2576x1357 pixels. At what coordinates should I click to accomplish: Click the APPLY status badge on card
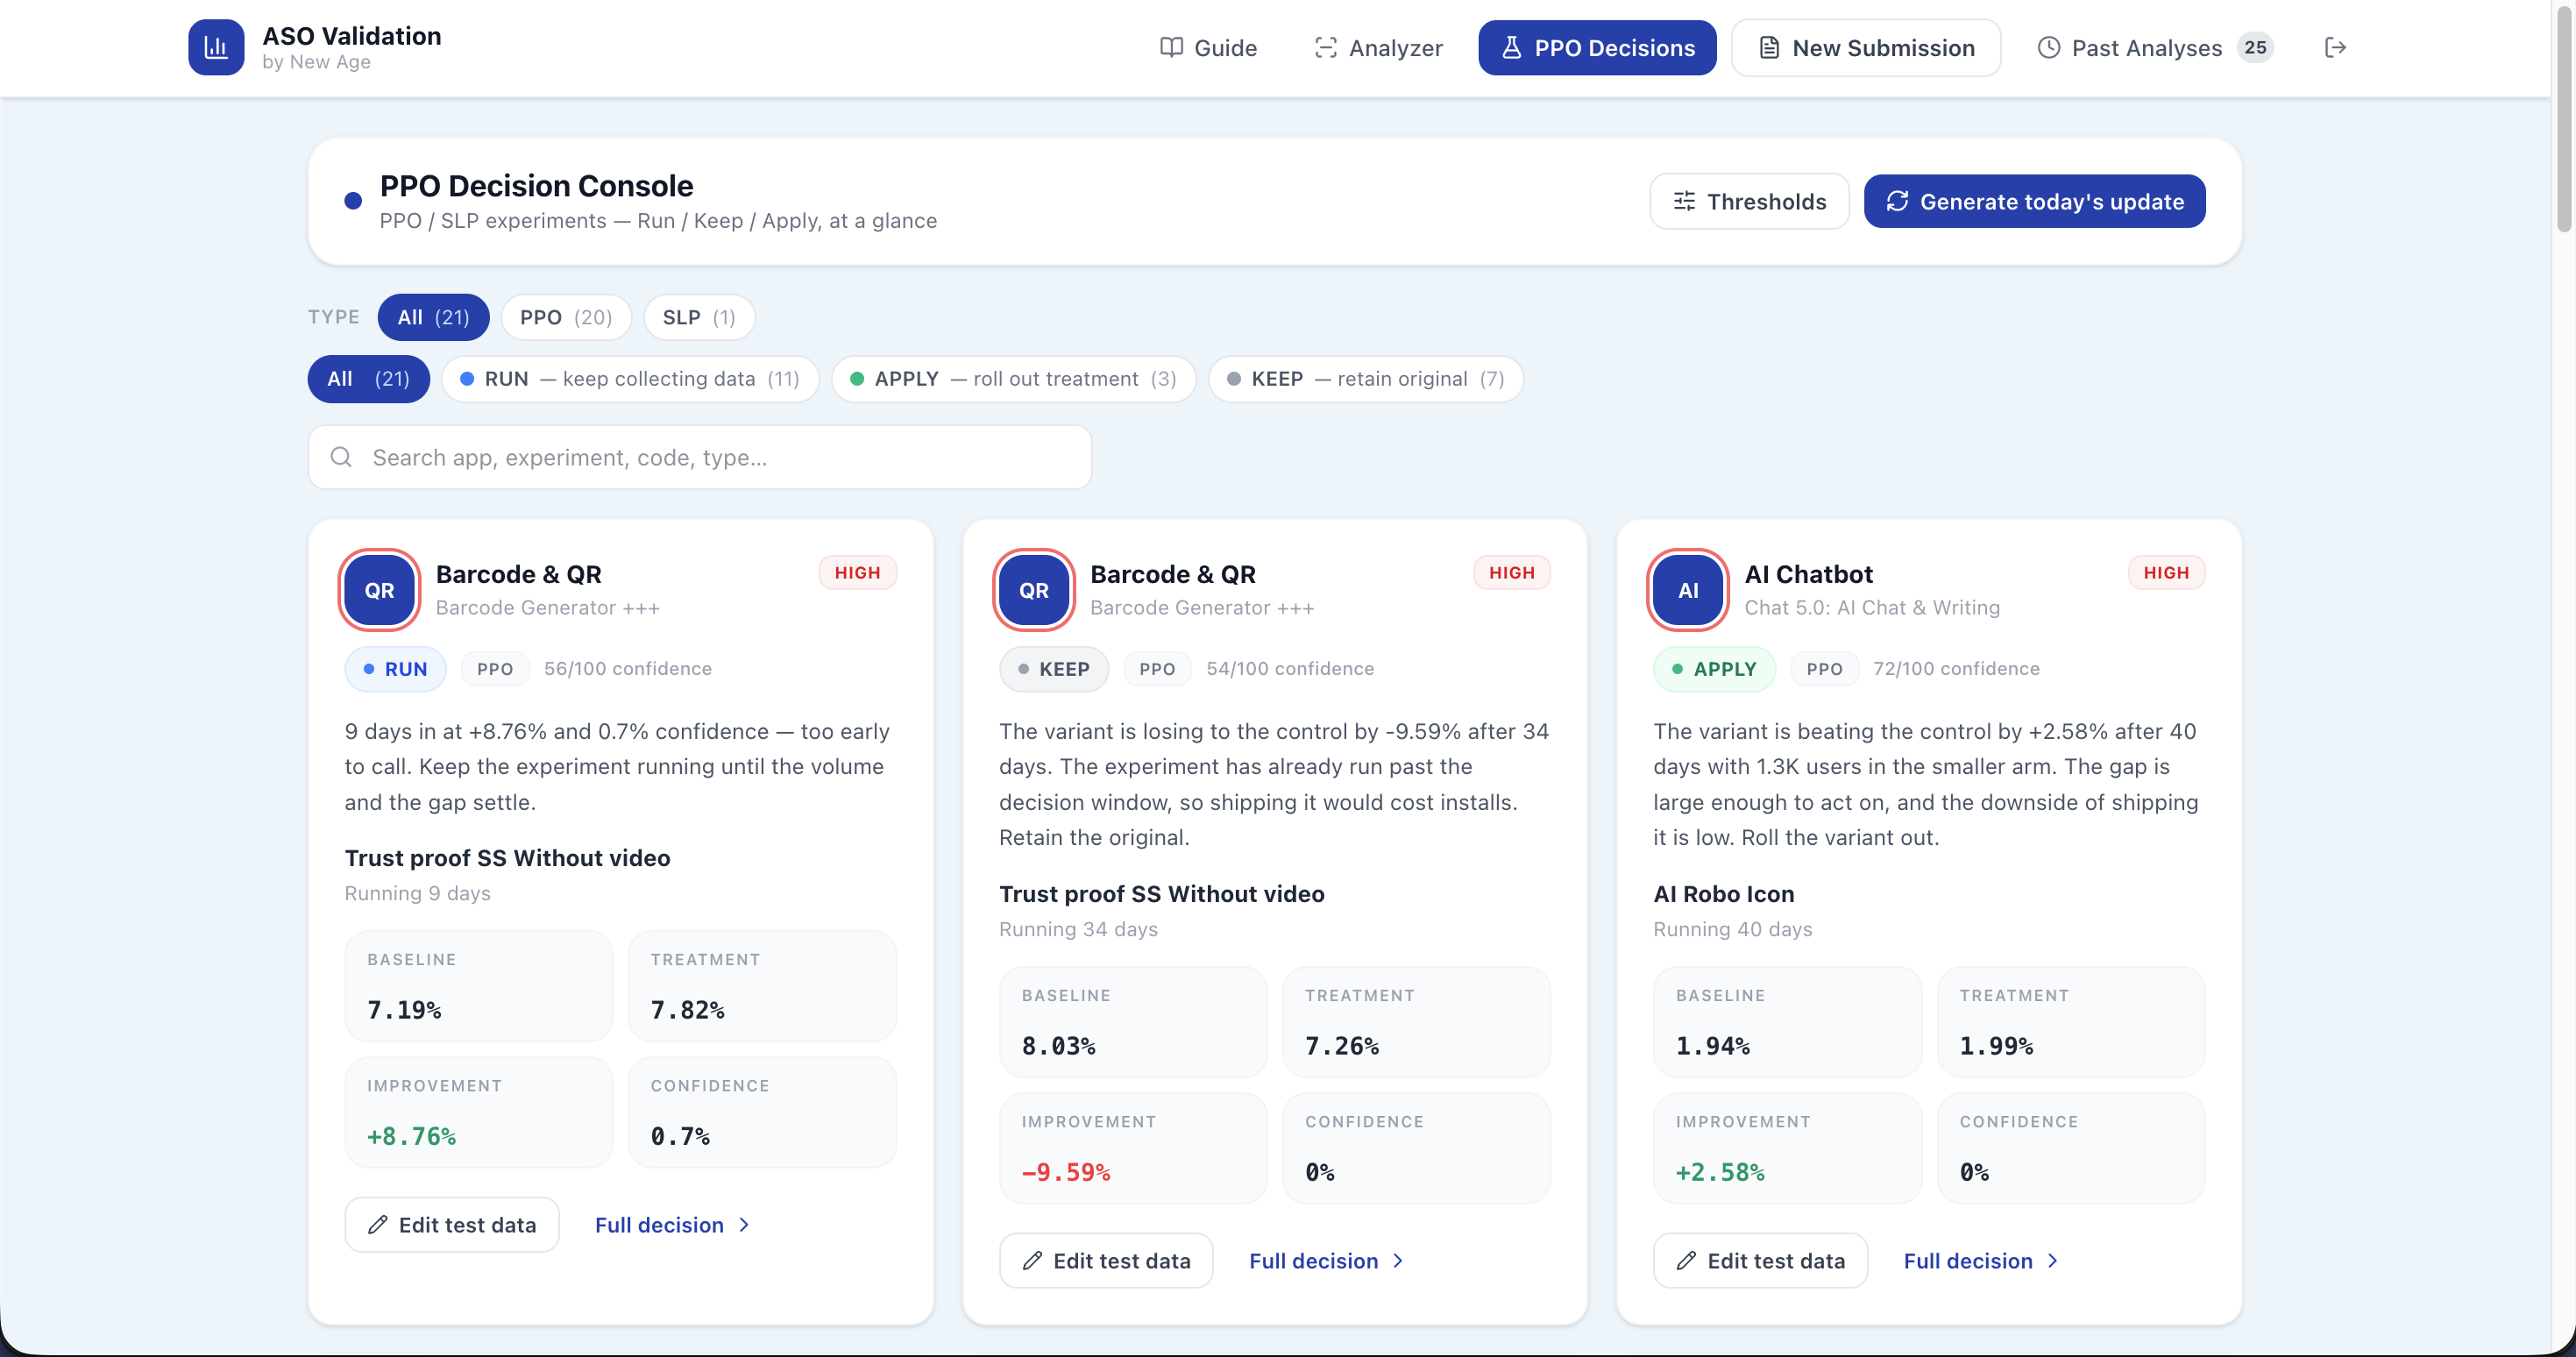[1714, 669]
